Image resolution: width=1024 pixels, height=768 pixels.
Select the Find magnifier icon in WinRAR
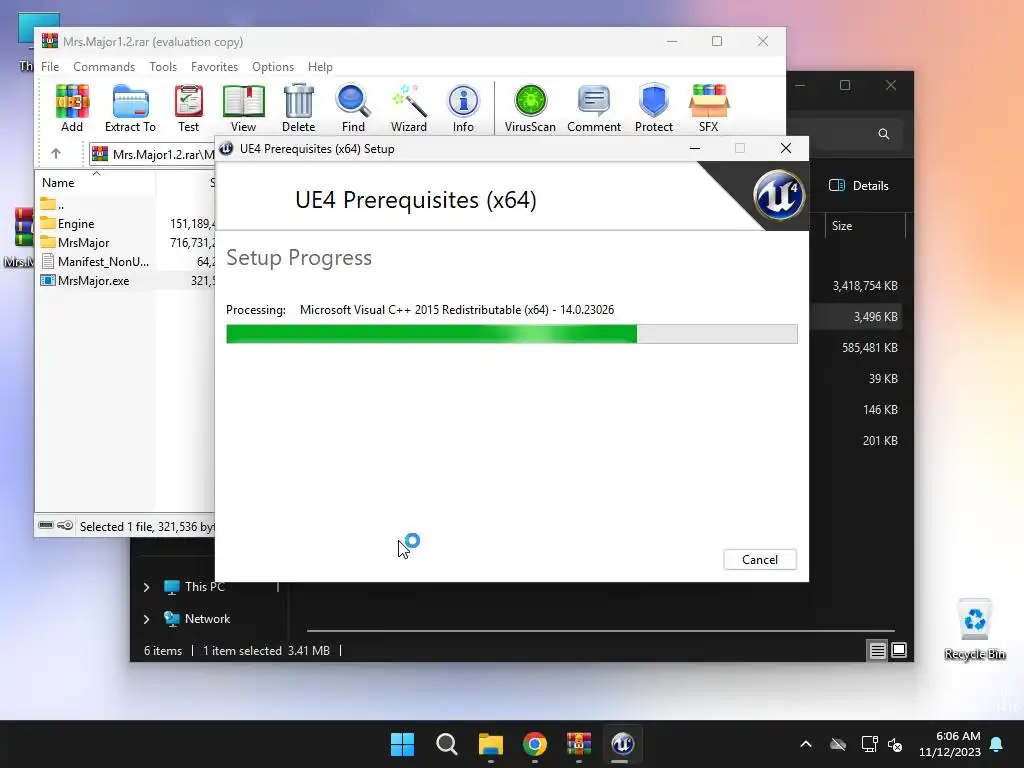(x=353, y=108)
